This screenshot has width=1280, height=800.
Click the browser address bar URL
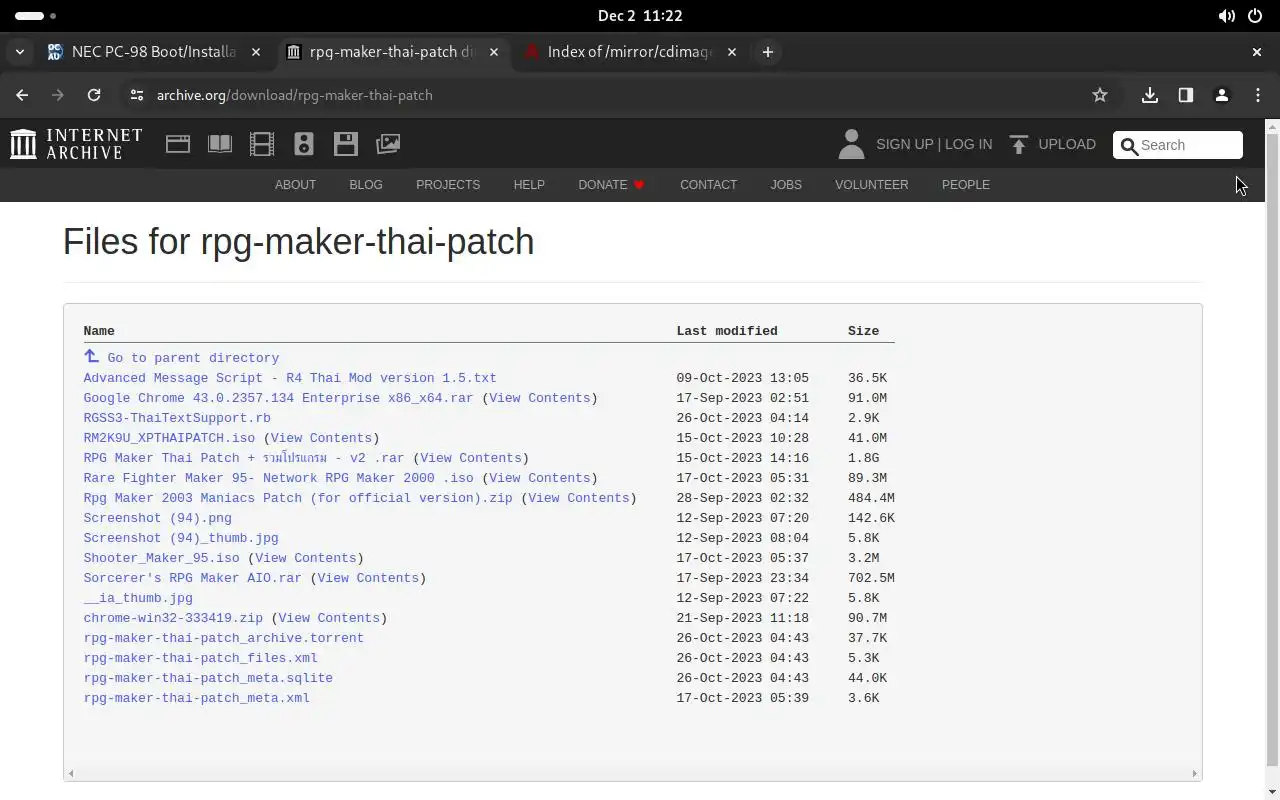[295, 95]
